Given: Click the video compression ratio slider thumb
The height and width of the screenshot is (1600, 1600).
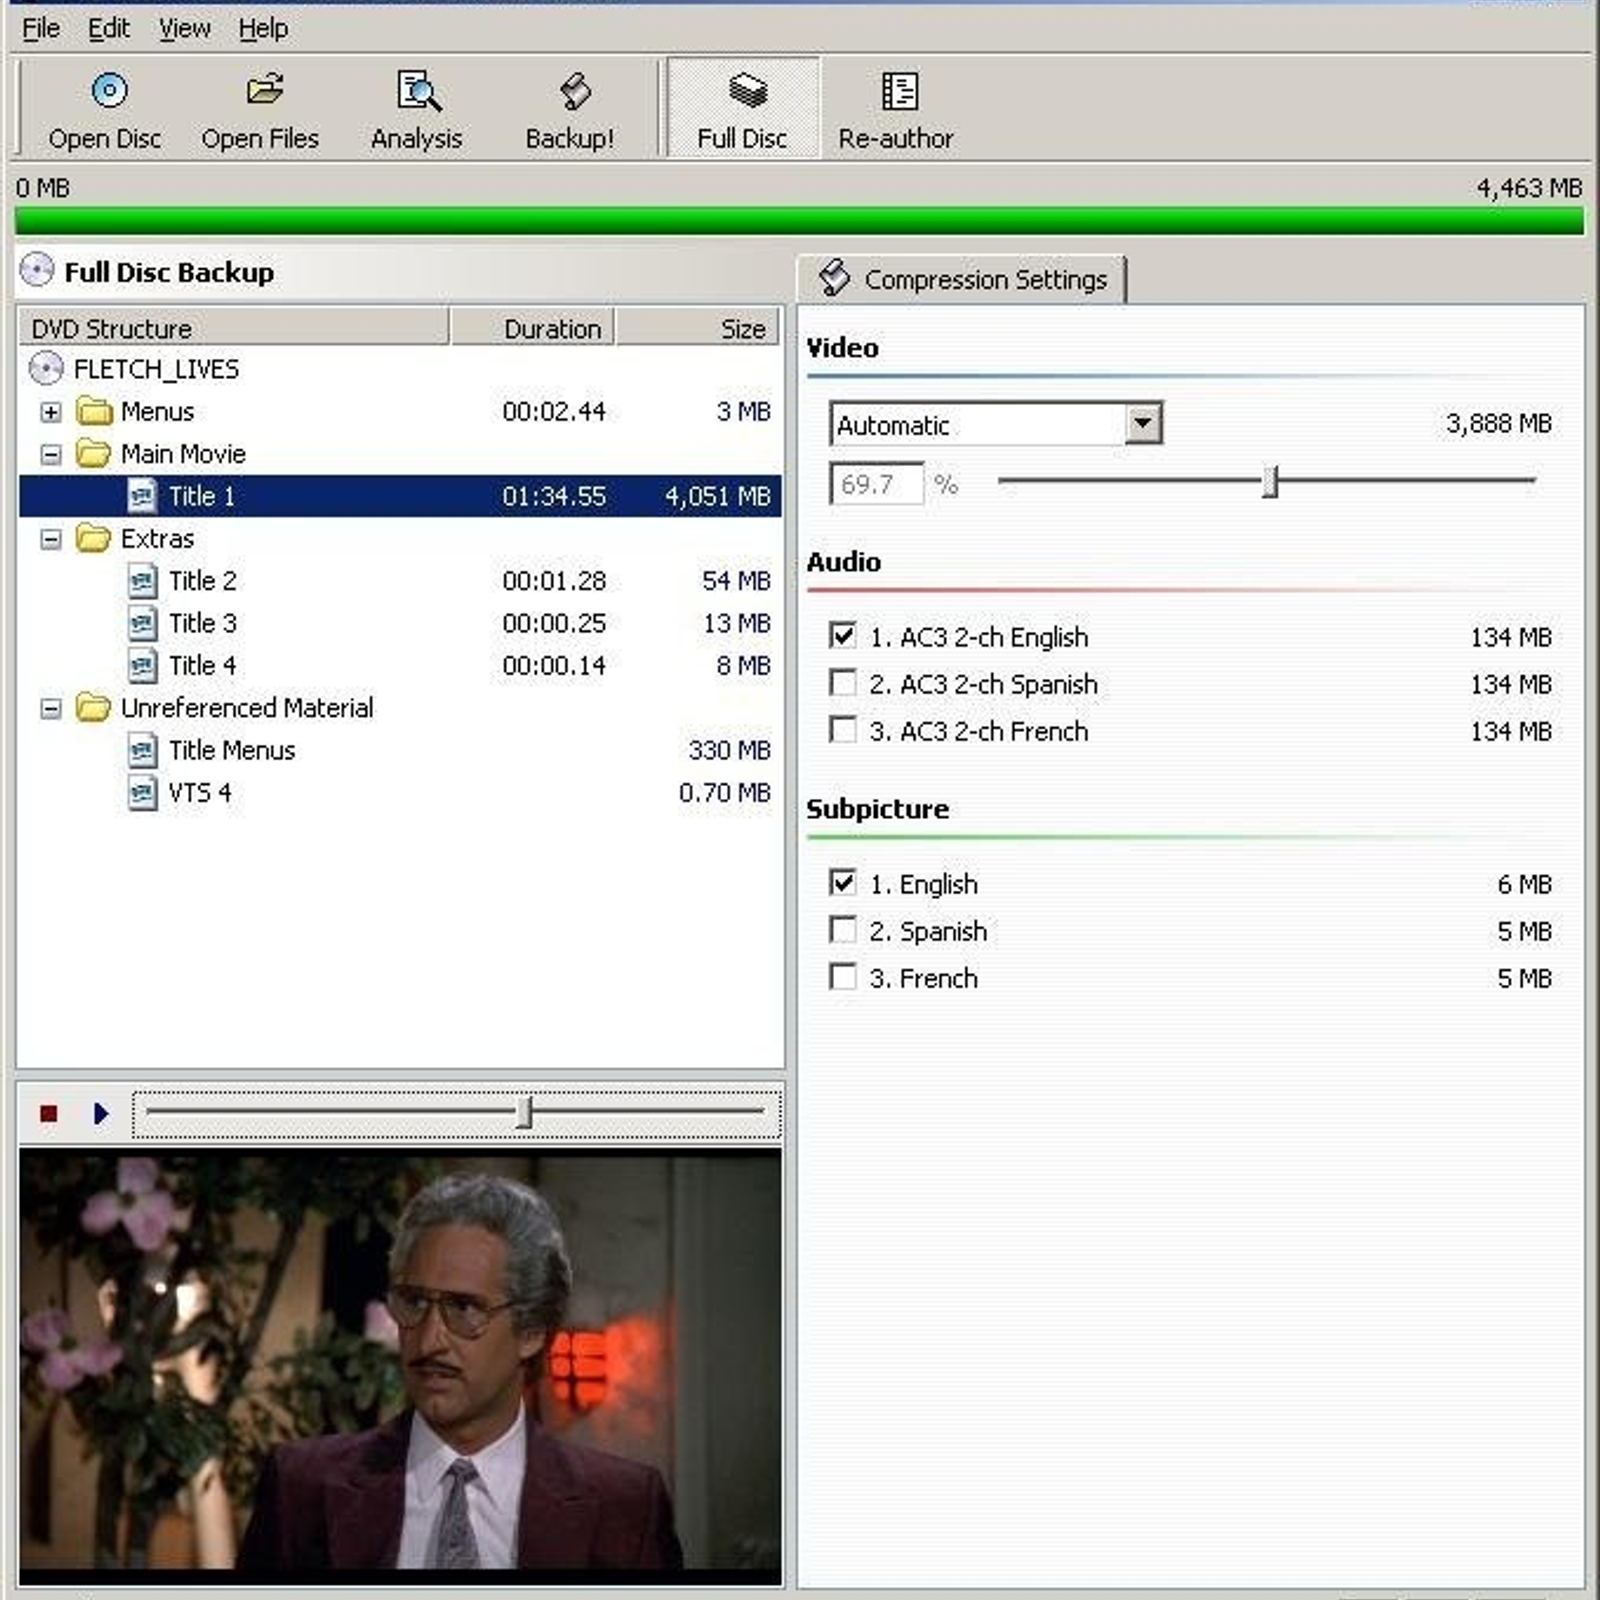Looking at the screenshot, I should tap(1270, 481).
